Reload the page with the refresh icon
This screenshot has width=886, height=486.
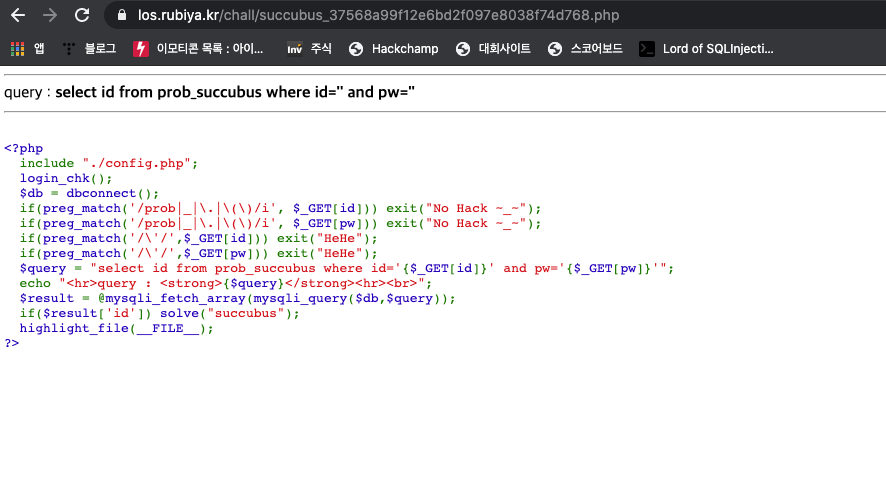(x=82, y=15)
